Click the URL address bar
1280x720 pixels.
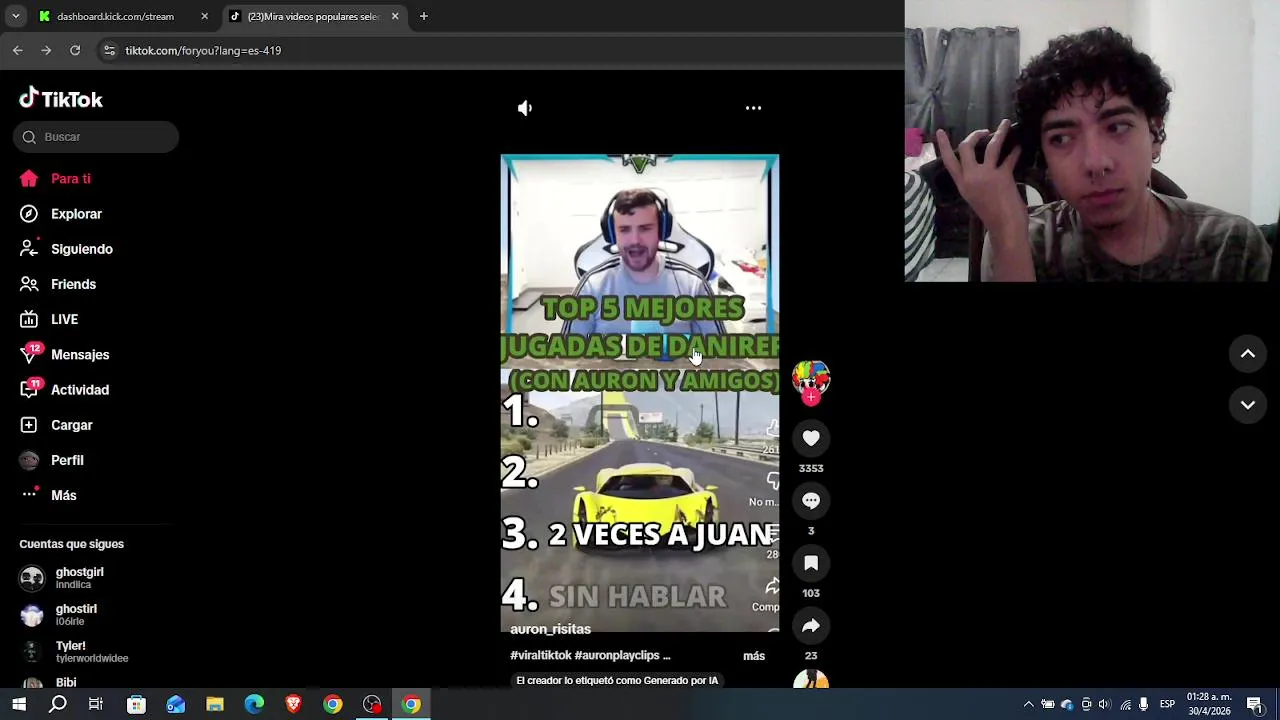(x=500, y=50)
